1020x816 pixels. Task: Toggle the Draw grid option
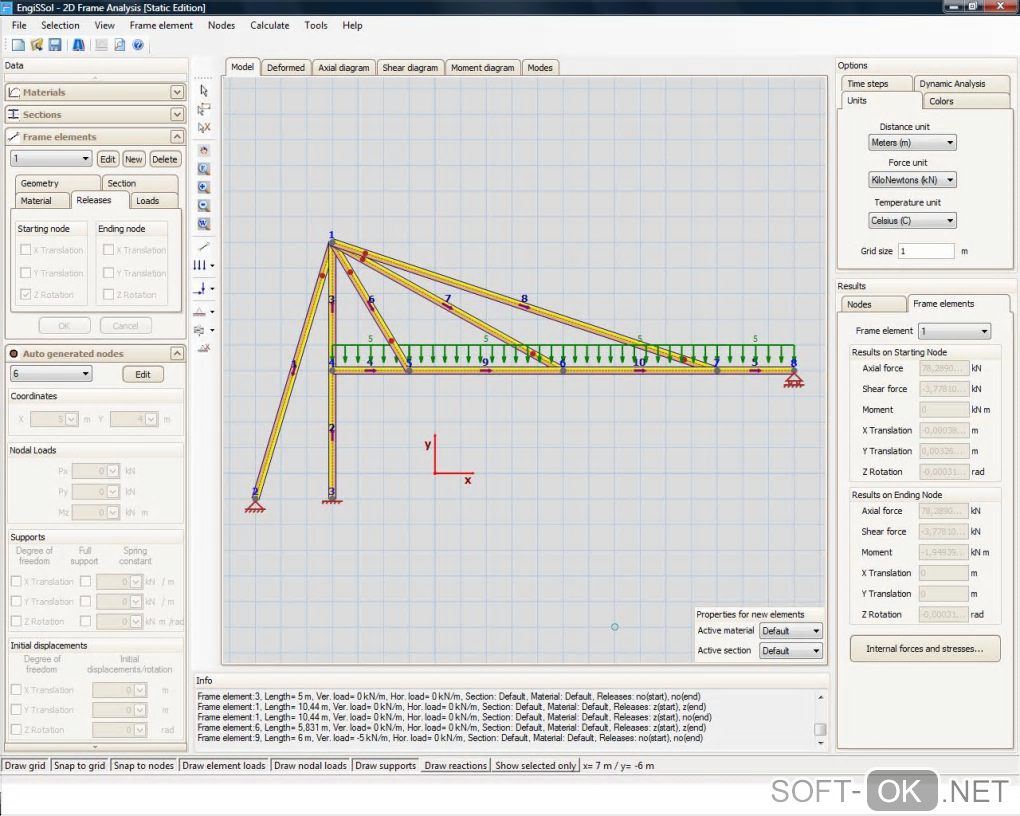(25, 766)
